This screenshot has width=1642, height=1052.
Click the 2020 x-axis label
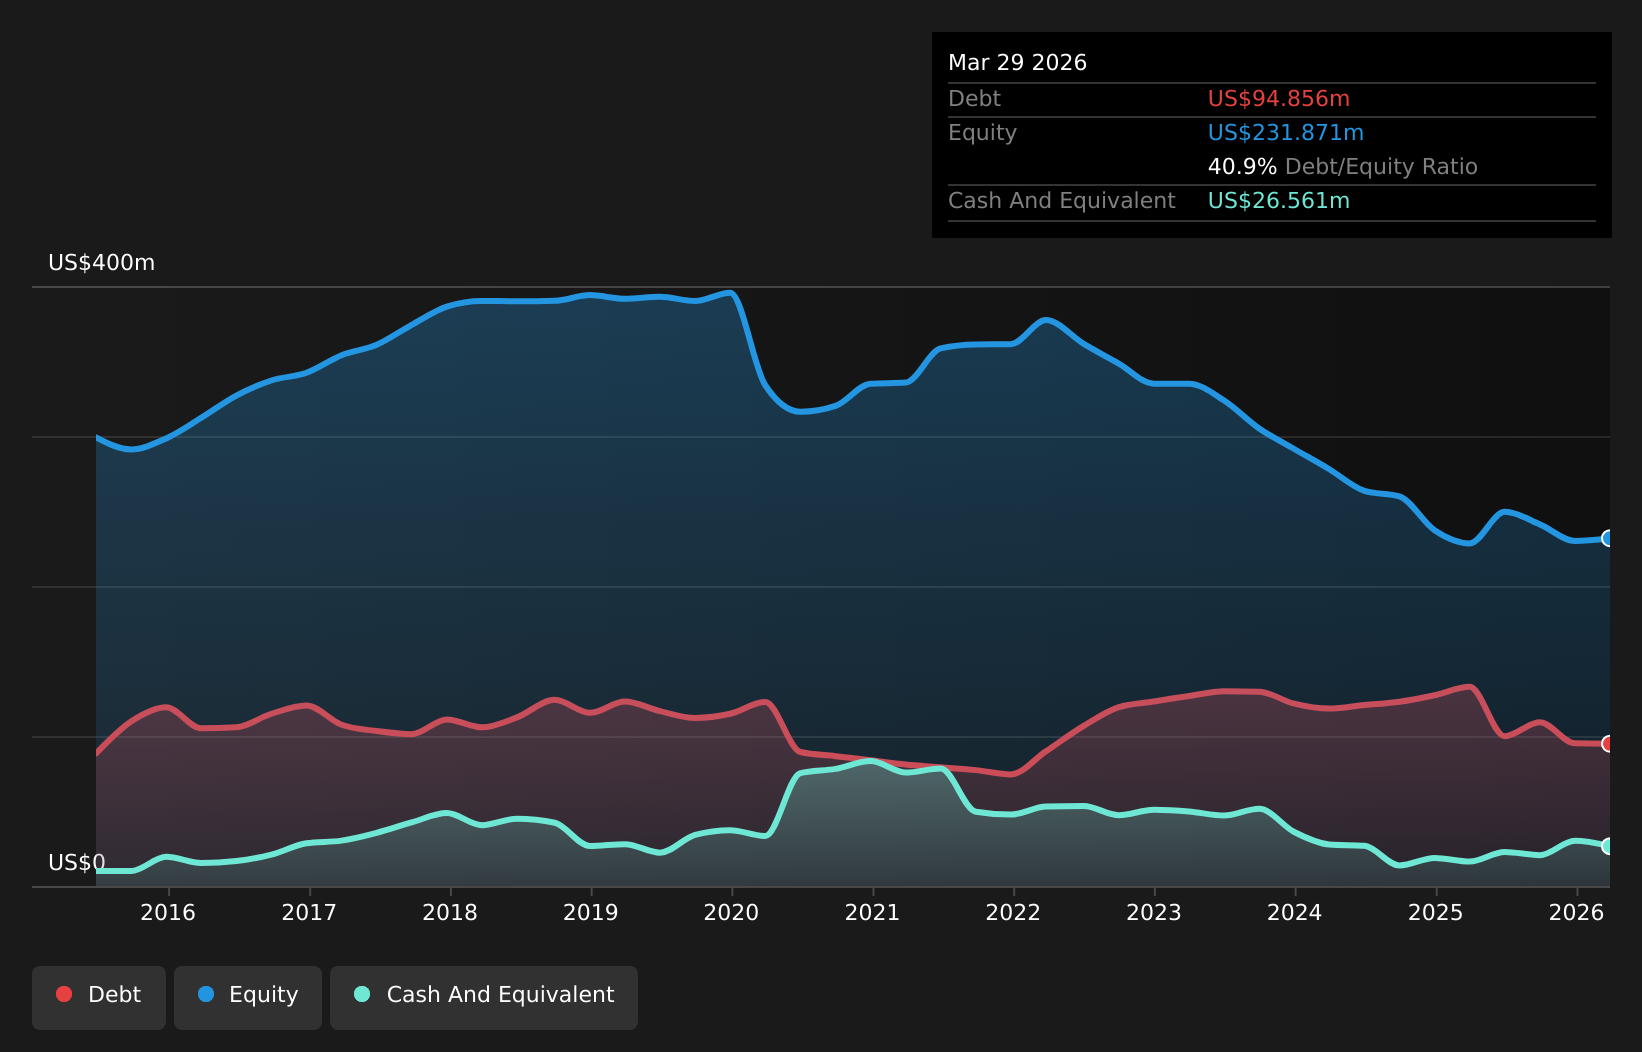pyautogui.click(x=732, y=912)
